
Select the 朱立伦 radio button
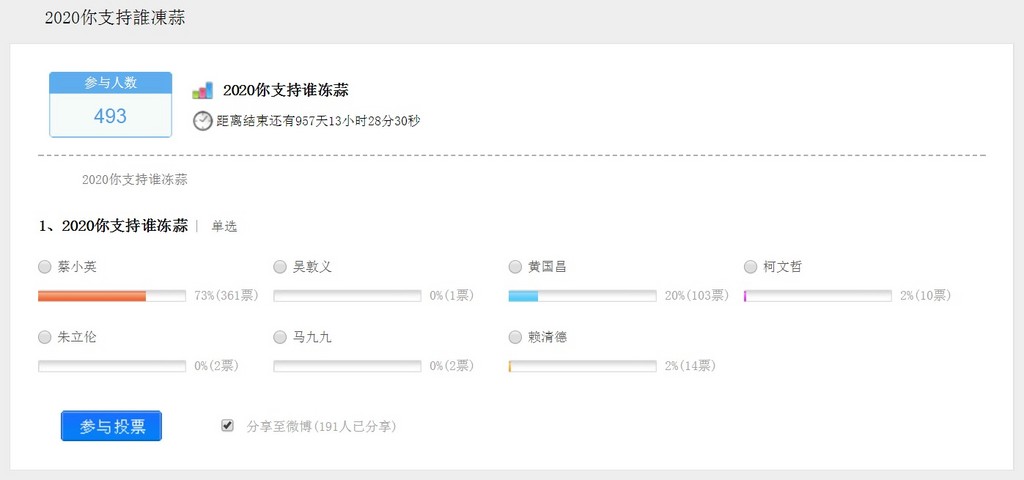[x=44, y=337]
